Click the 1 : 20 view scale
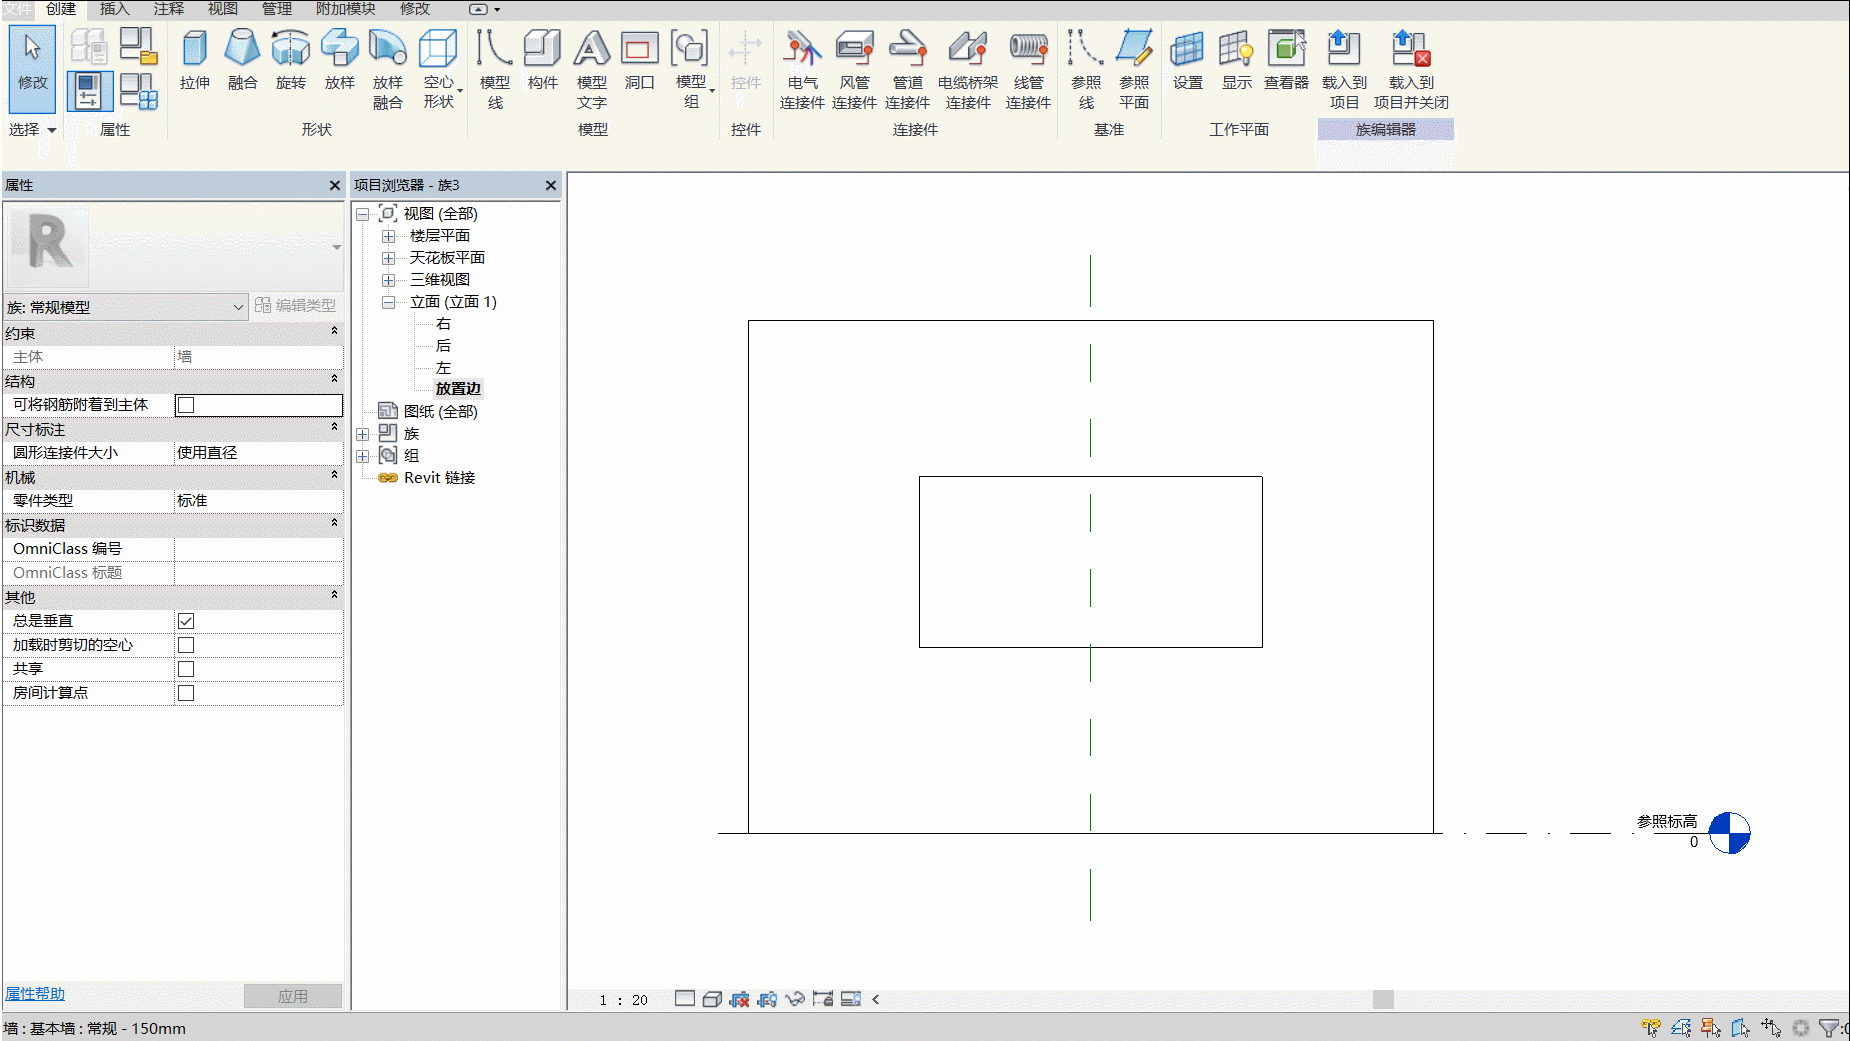1850x1041 pixels. pos(623,1000)
